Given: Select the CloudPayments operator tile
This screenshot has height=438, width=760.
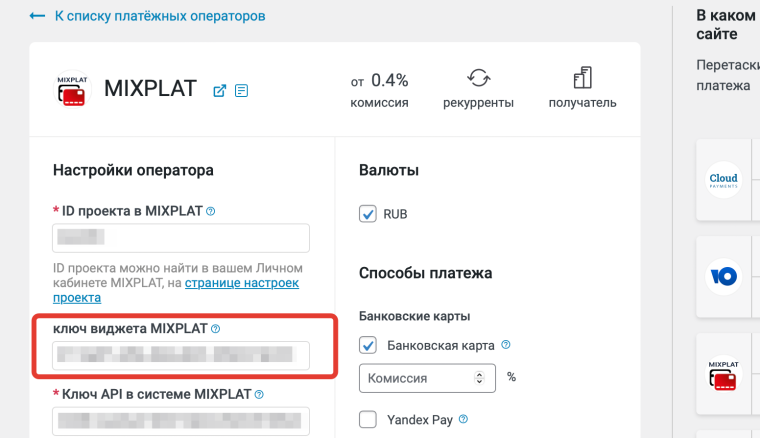Looking at the screenshot, I should tap(723, 179).
